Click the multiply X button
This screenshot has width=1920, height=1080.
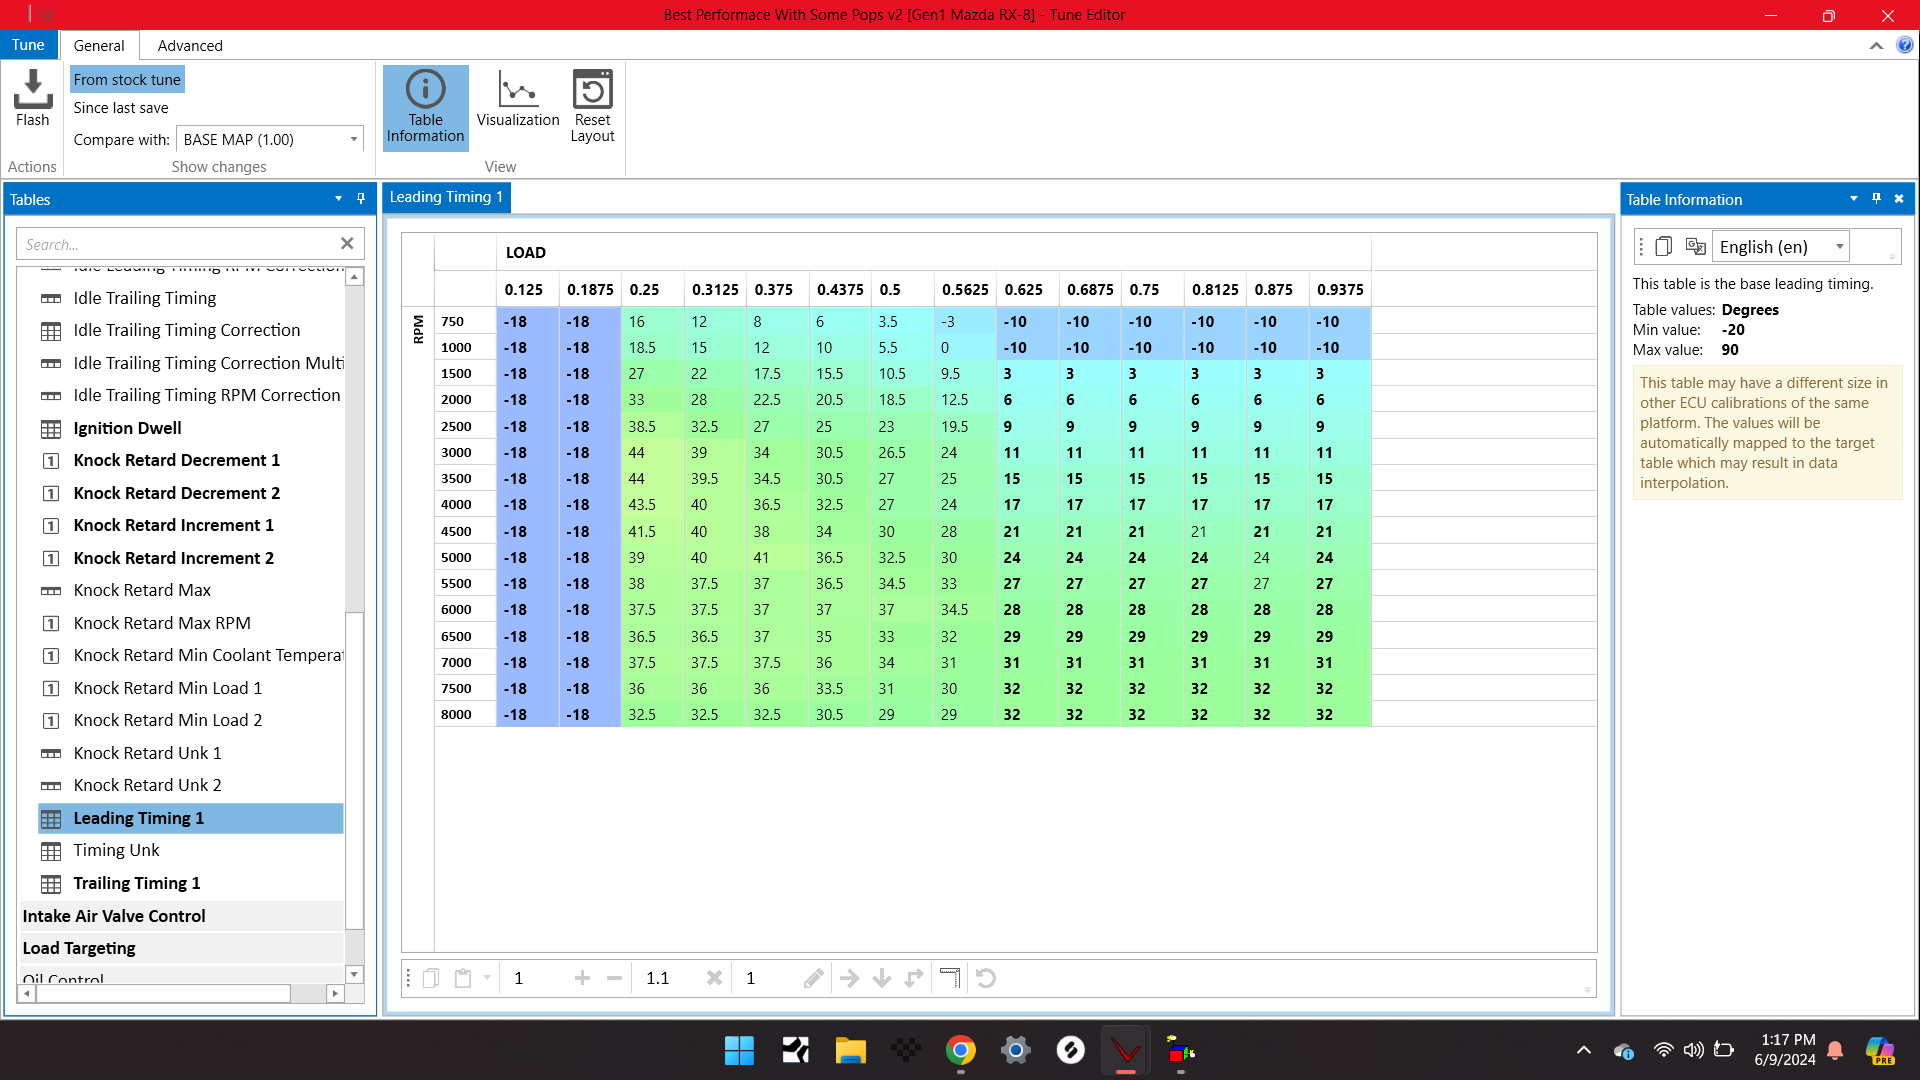(x=714, y=978)
